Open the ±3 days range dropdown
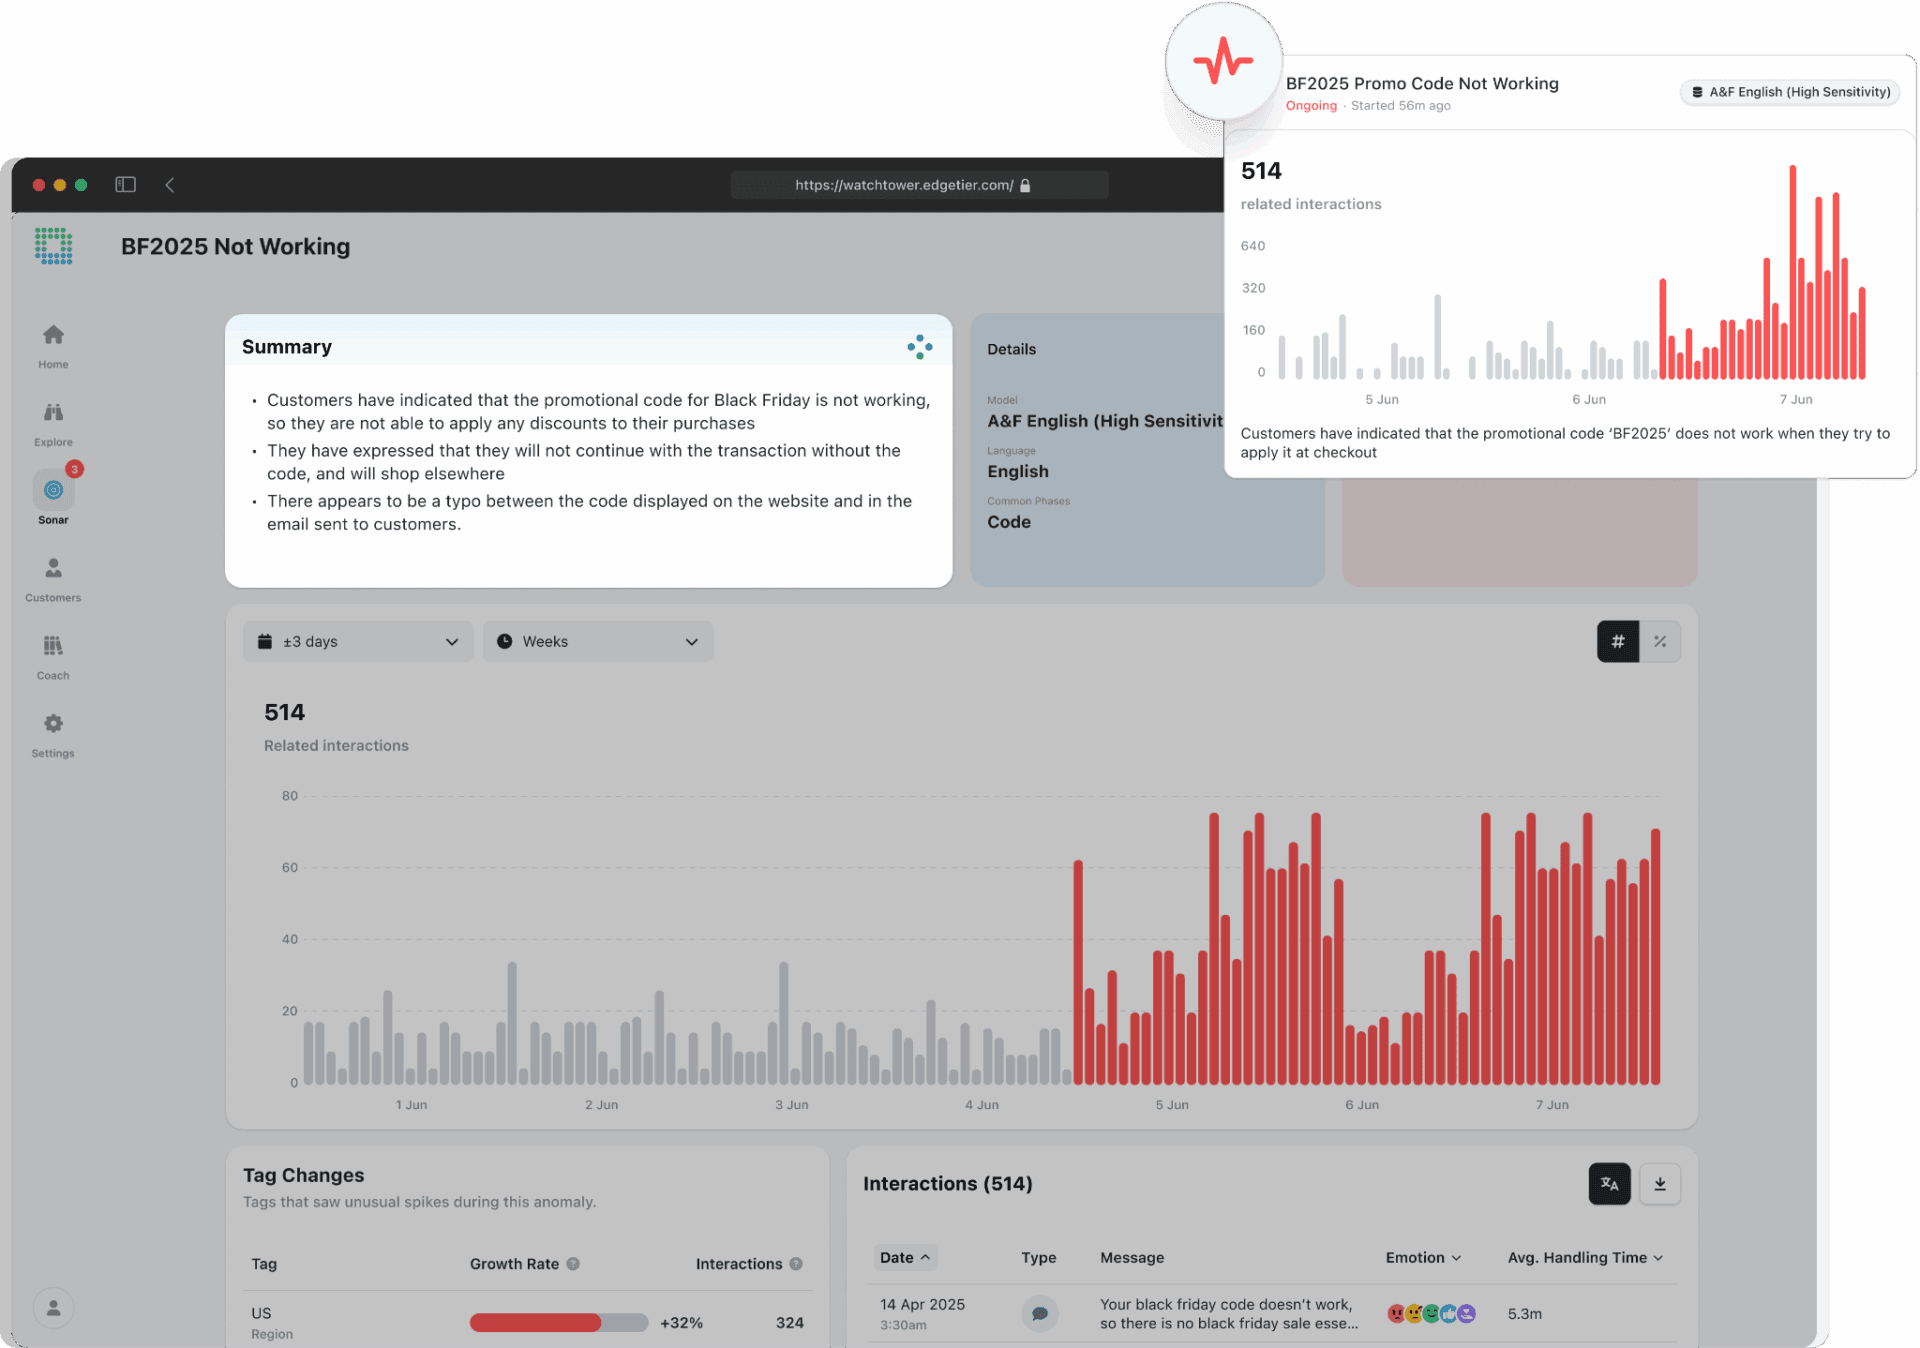The width and height of the screenshot is (1920, 1348). click(x=358, y=642)
